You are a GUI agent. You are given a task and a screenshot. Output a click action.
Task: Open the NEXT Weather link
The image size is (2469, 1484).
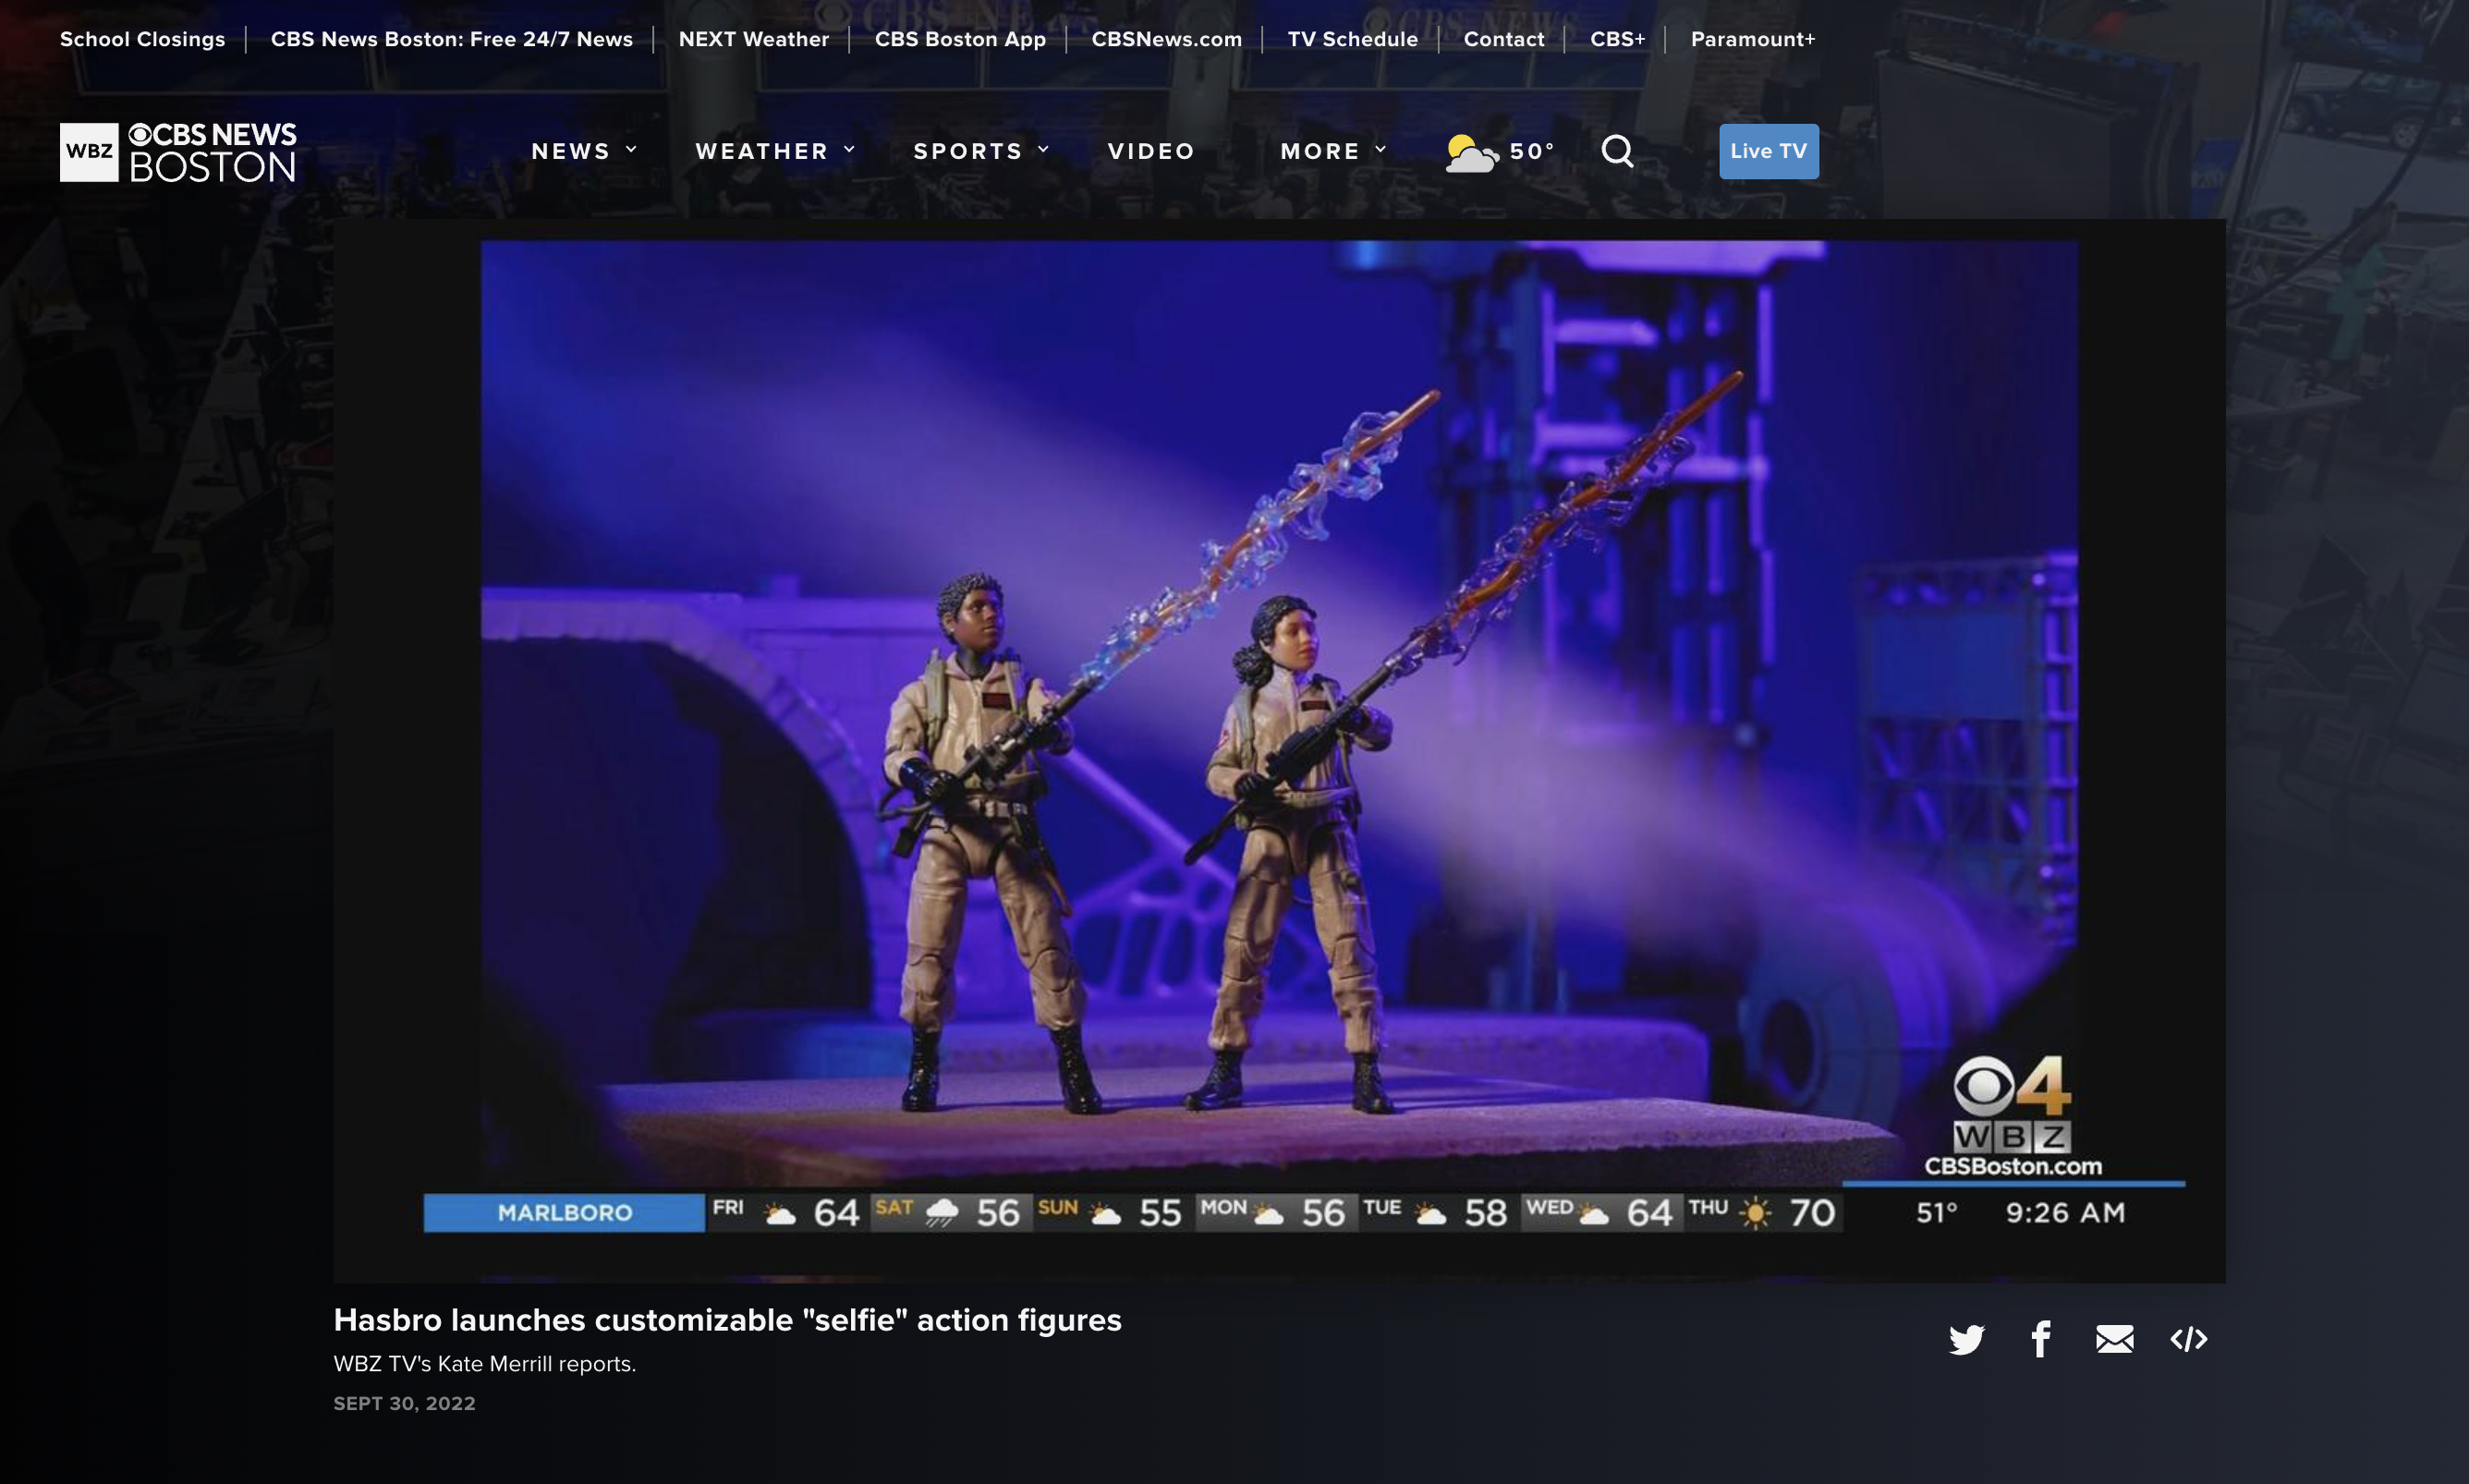[753, 39]
